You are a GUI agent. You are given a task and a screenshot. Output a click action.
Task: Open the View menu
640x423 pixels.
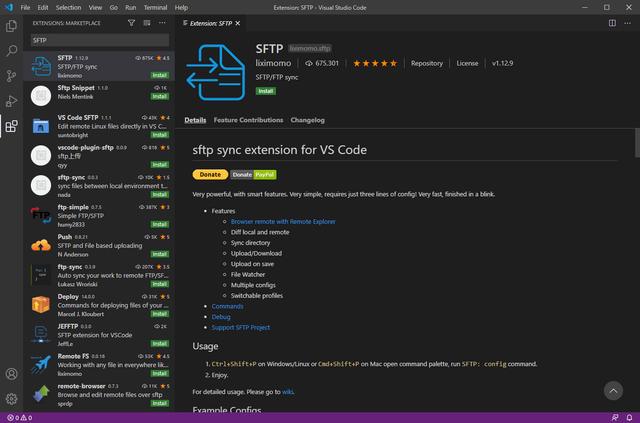pyautogui.click(x=95, y=7)
